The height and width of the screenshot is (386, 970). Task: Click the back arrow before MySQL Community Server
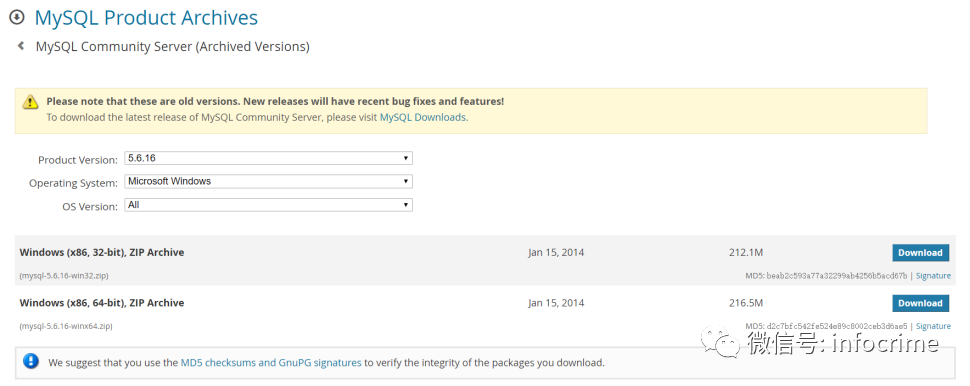tap(21, 45)
